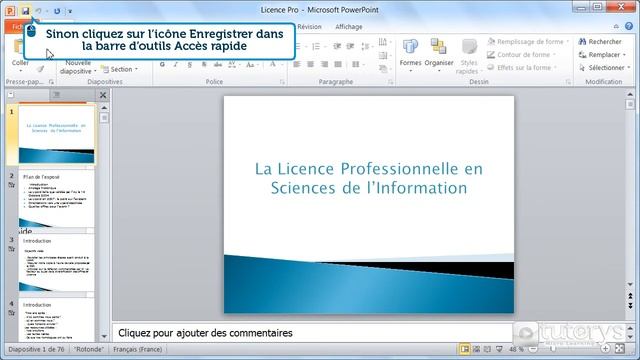Image resolution: width=640 pixels, height=360 pixels.
Task: Click the increase indent icon
Action: point(350,46)
